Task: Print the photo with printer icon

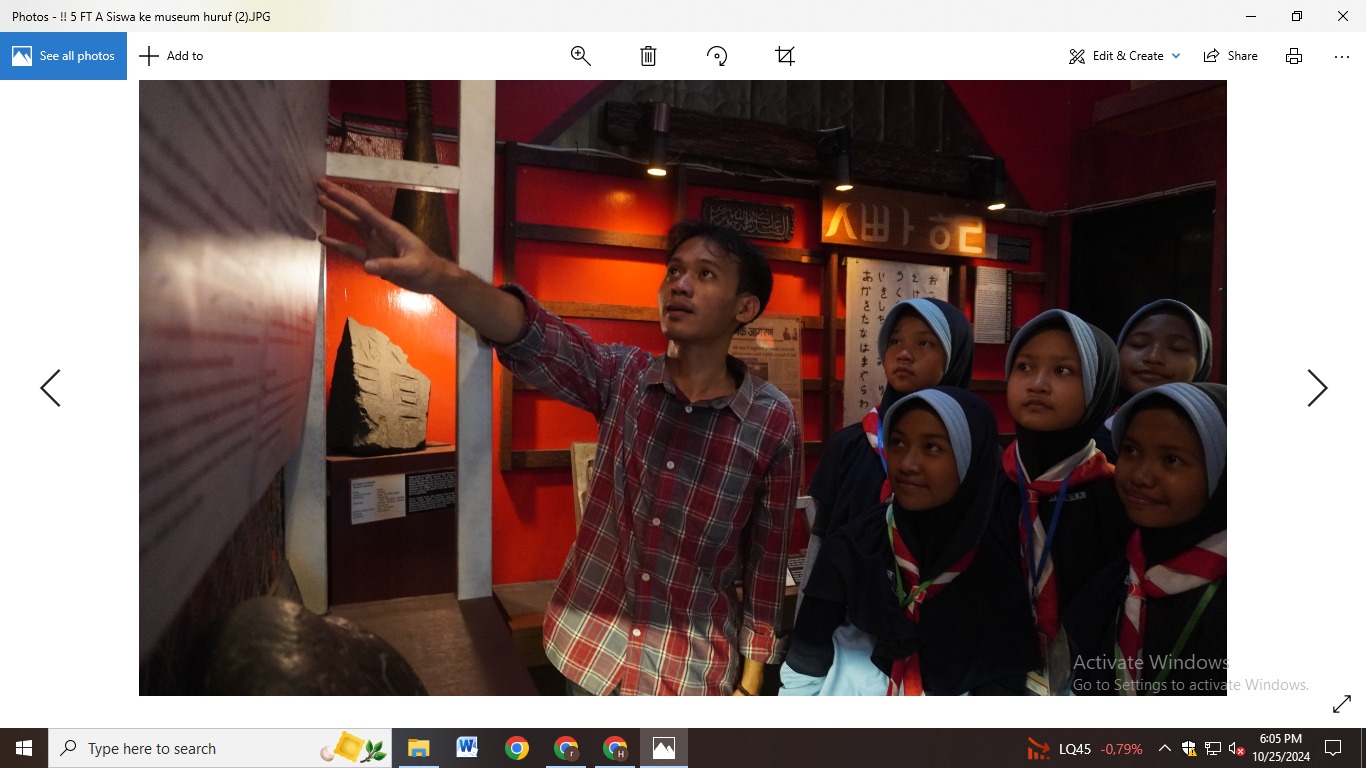Action: click(x=1294, y=56)
